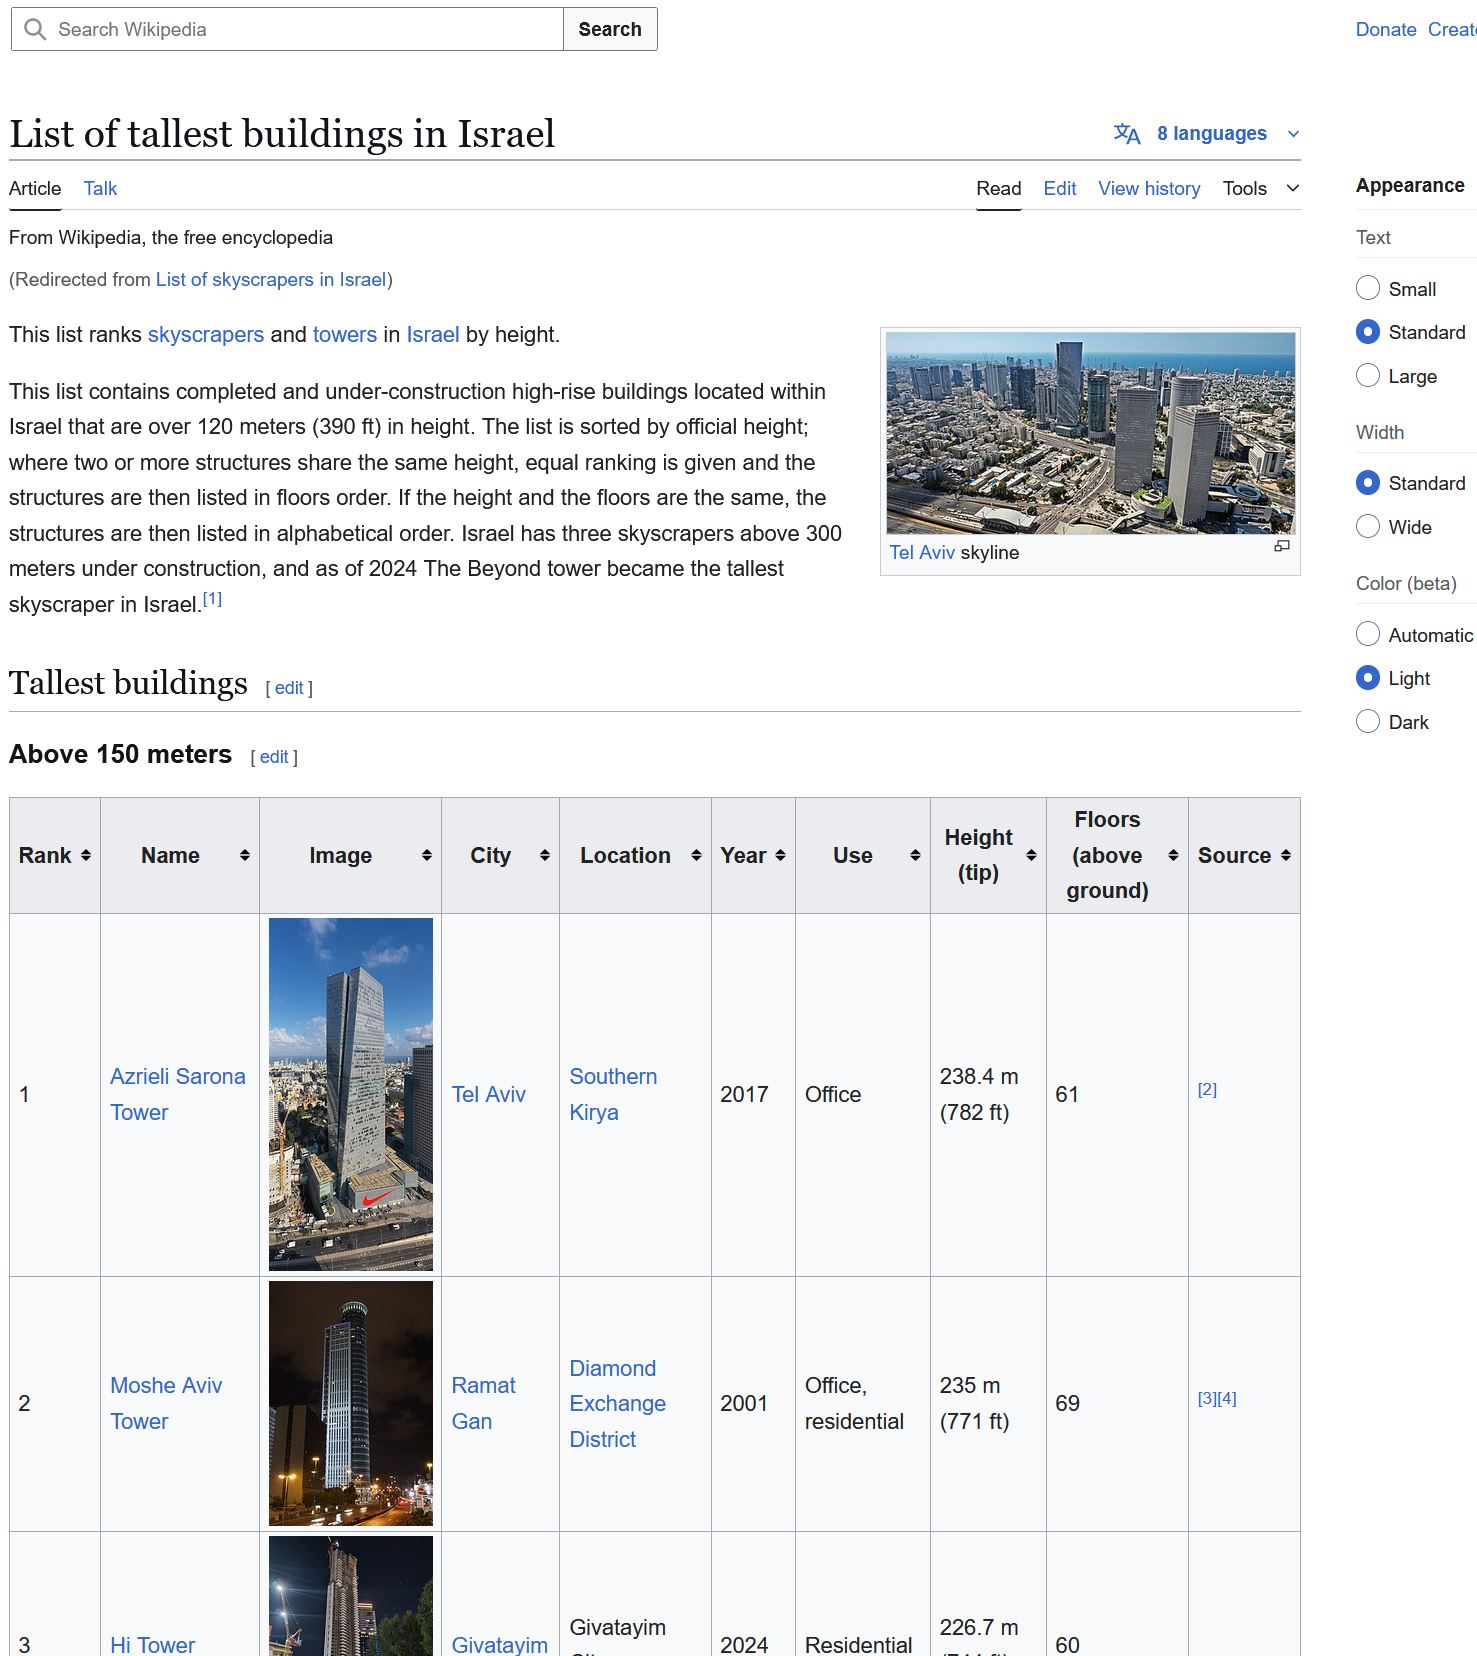Open List of skyscrapers in Israel redirect link
1477x1656 pixels.
coord(271,279)
